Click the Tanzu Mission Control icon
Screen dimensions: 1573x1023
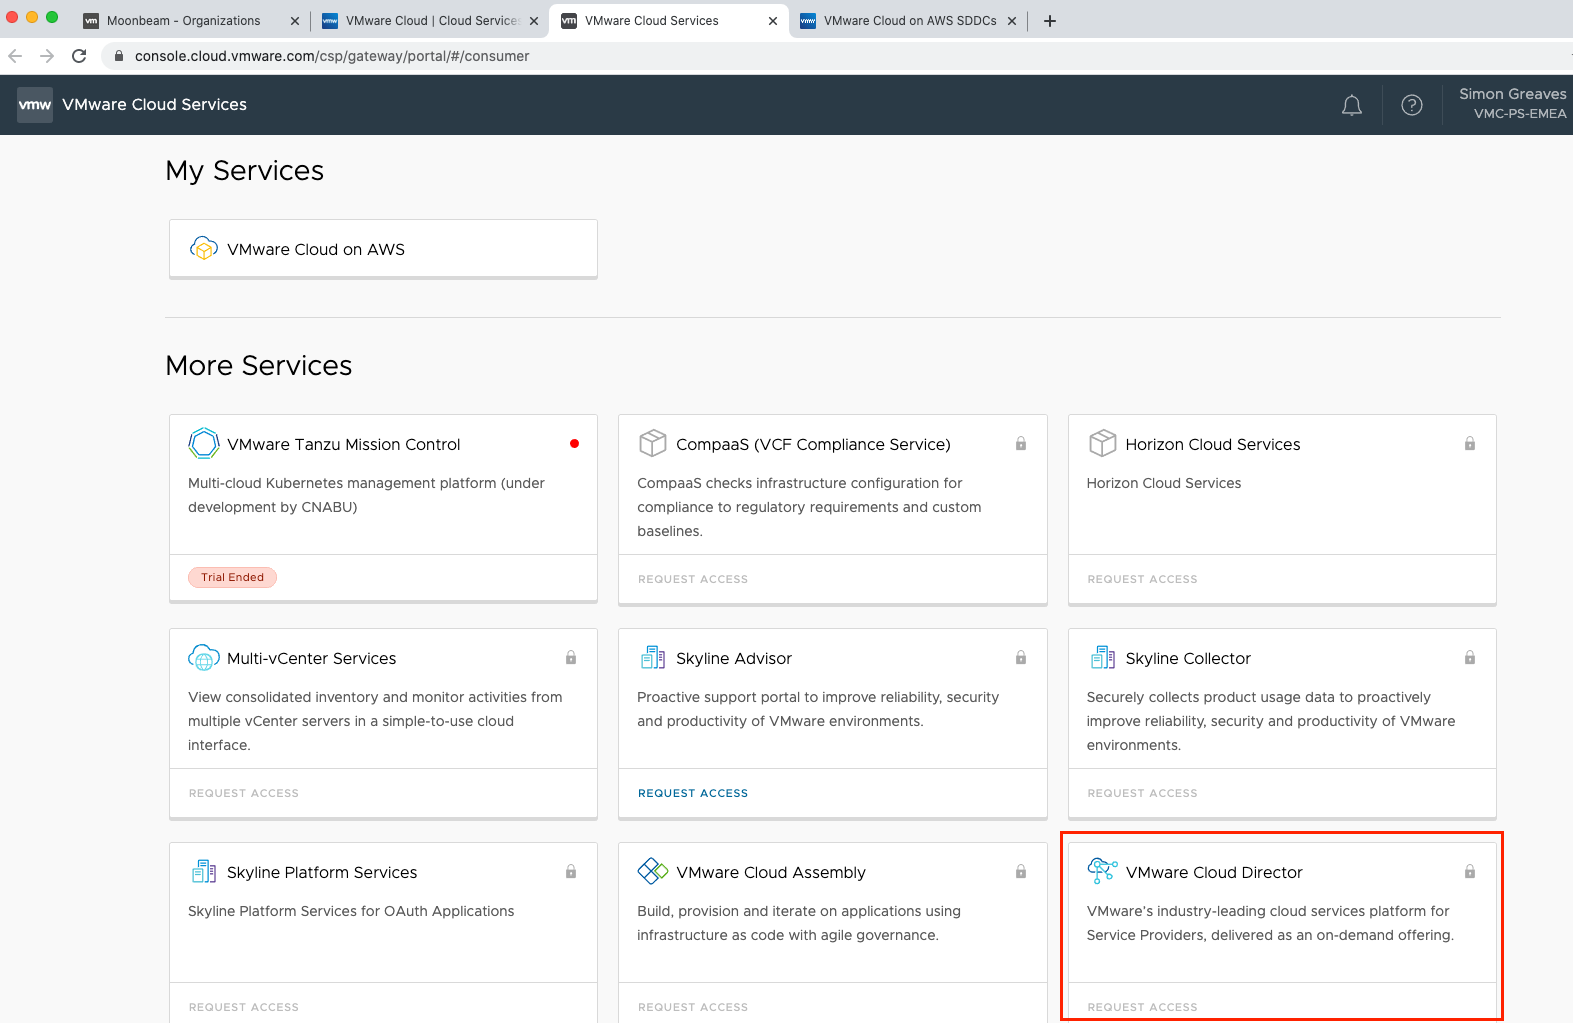point(204,443)
